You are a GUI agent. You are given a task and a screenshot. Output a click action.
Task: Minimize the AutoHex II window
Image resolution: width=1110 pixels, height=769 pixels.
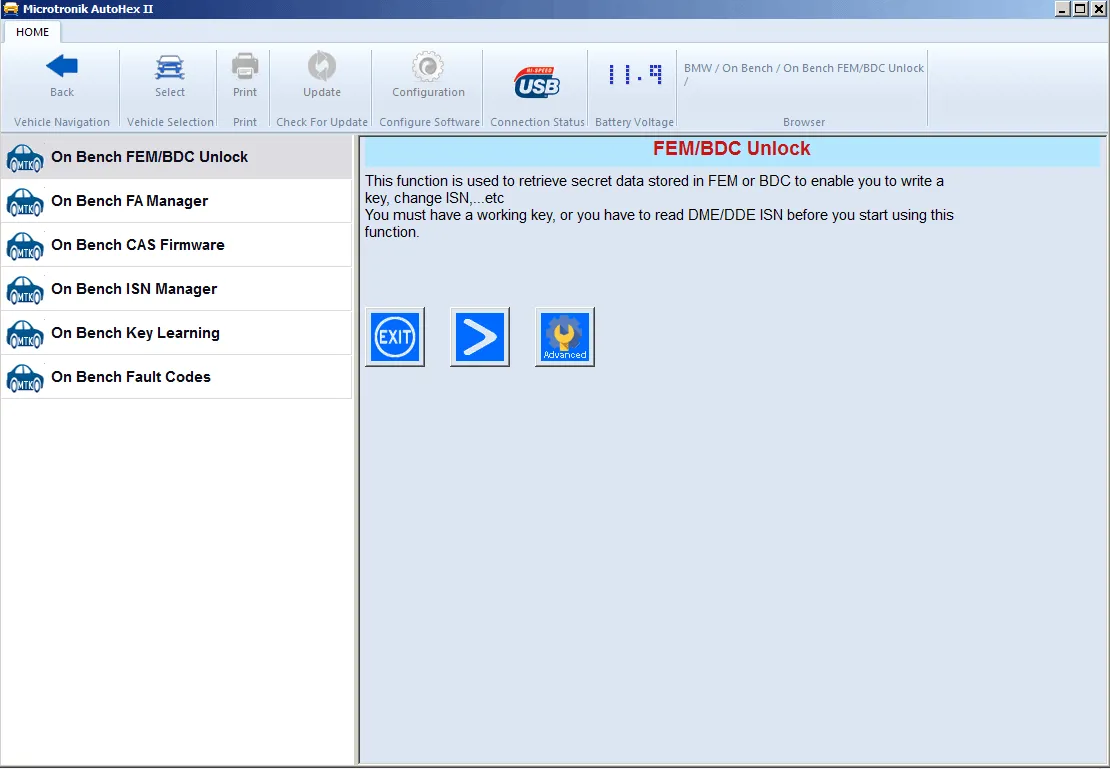coord(1063,9)
